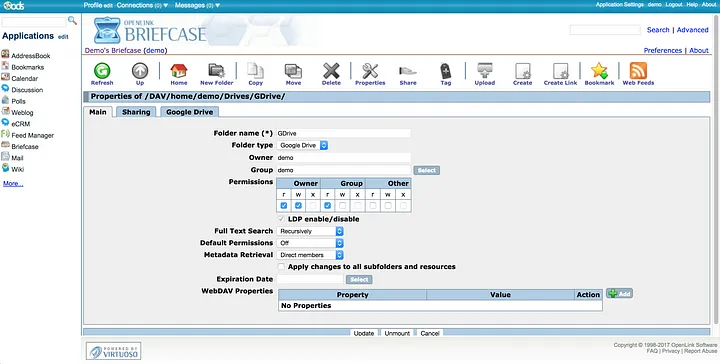Go up one folder with Up icon
The height and width of the screenshot is (364, 720).
140,71
